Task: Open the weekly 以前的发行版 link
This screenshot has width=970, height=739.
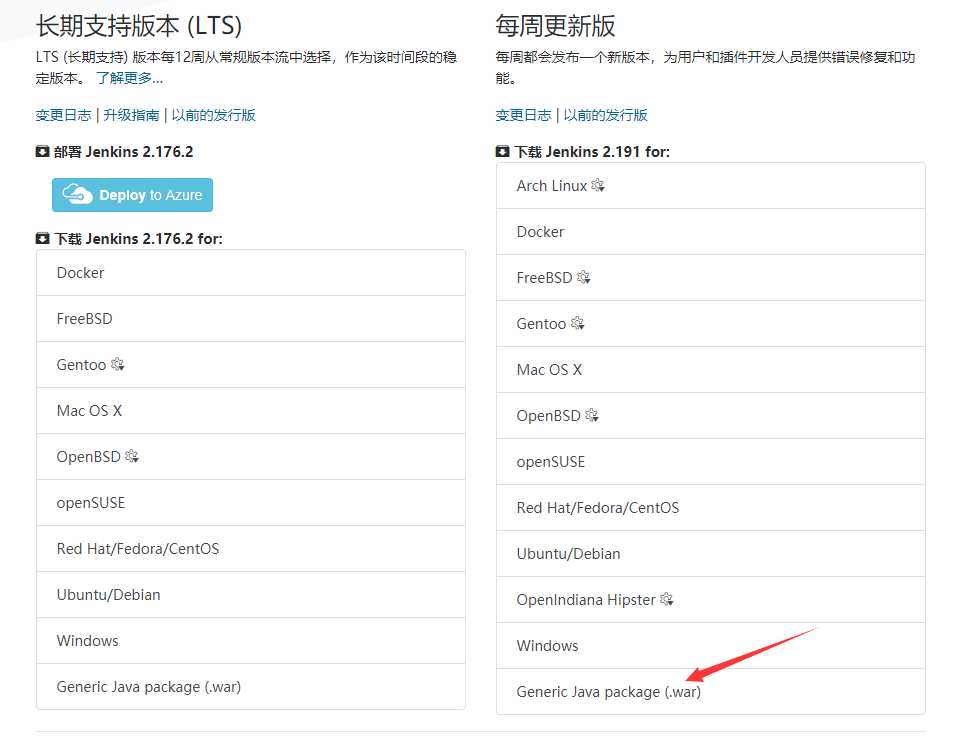Action: click(x=605, y=115)
